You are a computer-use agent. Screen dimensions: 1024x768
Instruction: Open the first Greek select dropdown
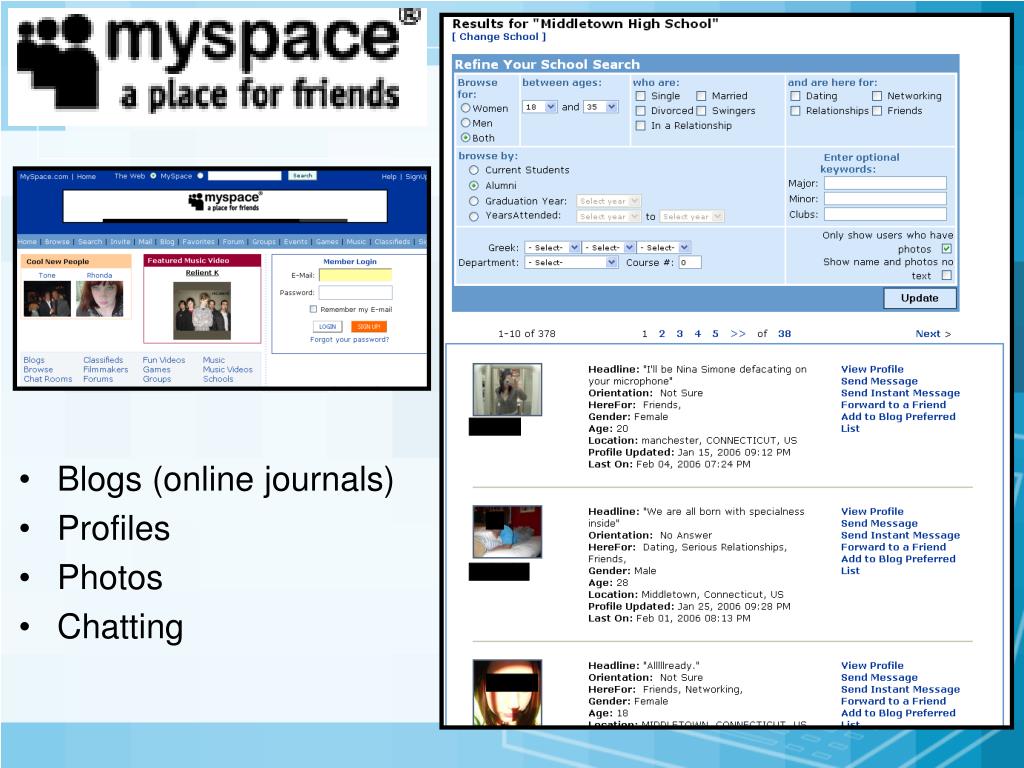[552, 248]
